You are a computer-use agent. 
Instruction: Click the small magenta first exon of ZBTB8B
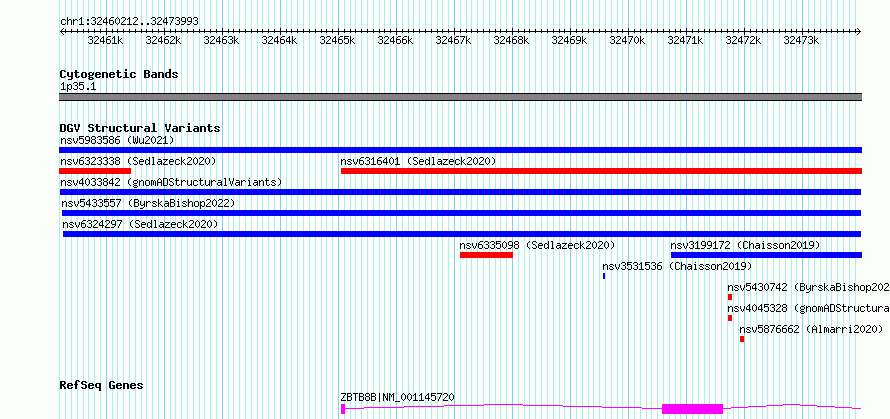[343, 409]
